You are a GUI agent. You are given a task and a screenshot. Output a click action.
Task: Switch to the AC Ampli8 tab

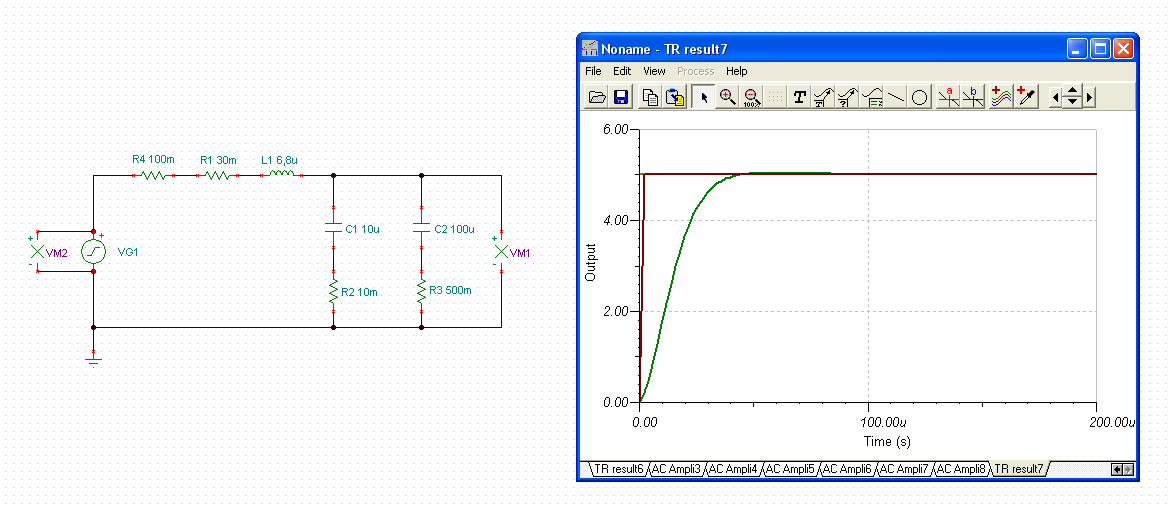pos(960,469)
